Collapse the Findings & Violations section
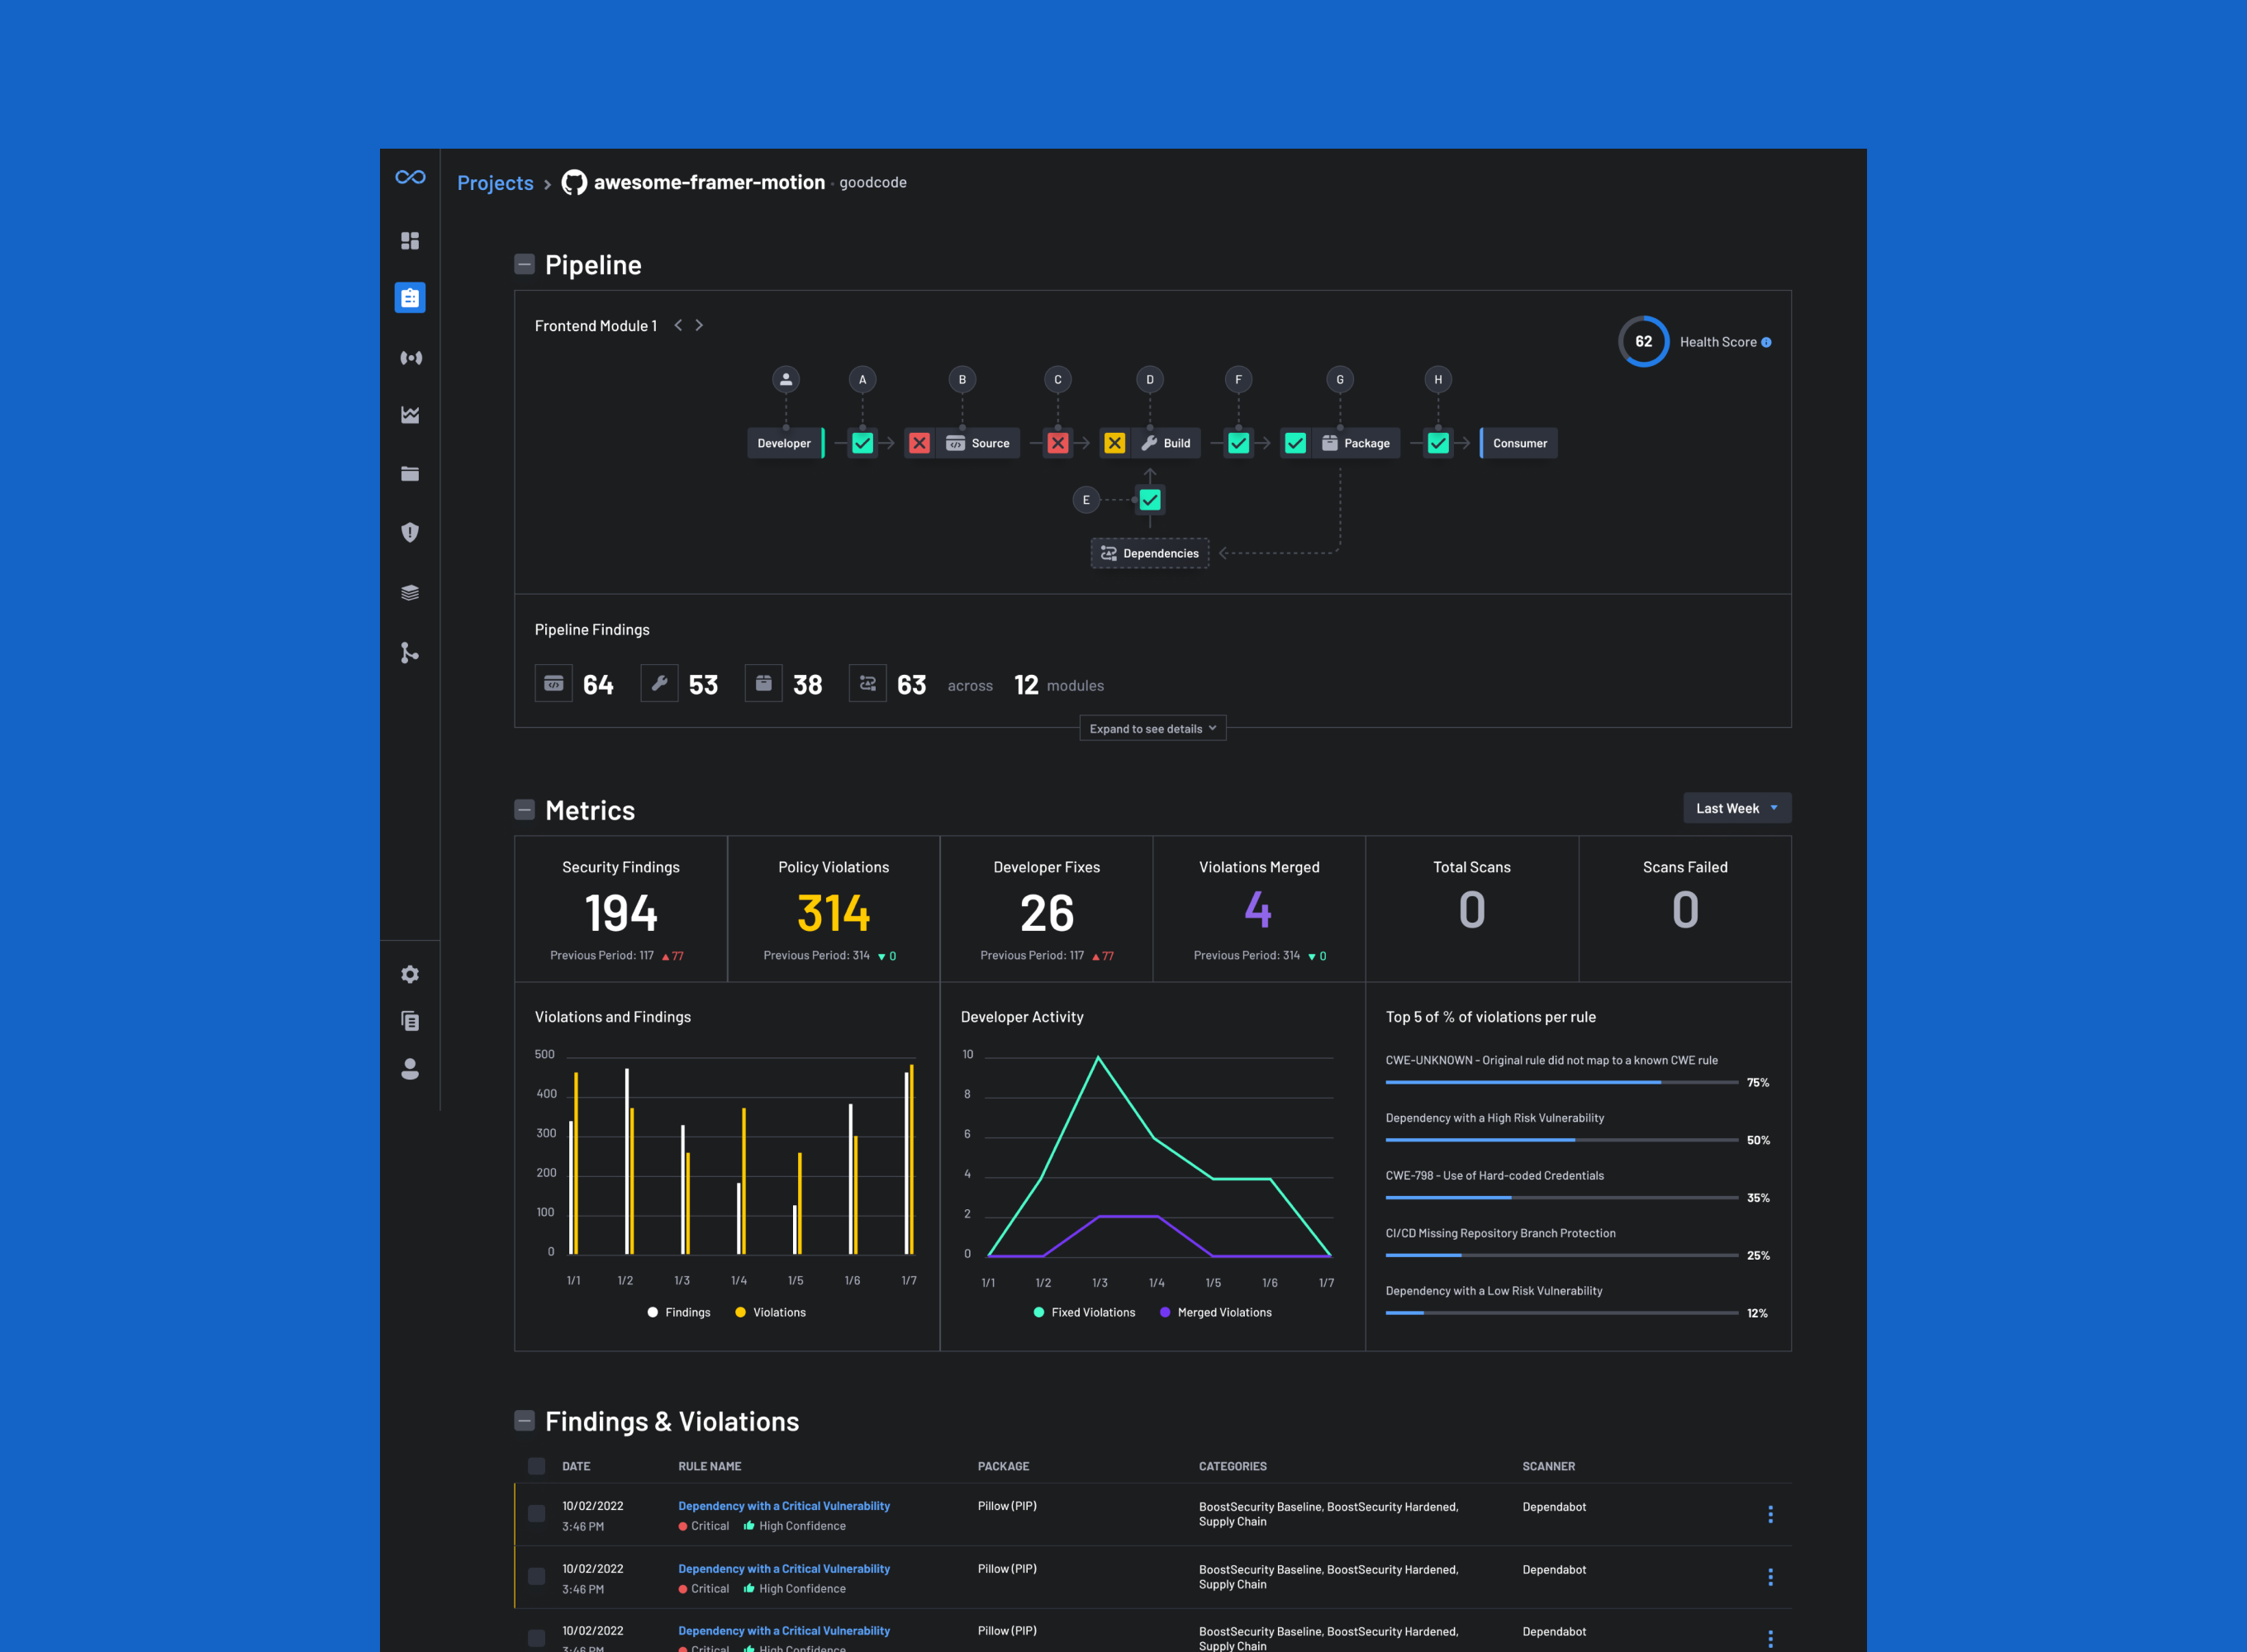Viewport: 2247px width, 1652px height. (x=524, y=1420)
